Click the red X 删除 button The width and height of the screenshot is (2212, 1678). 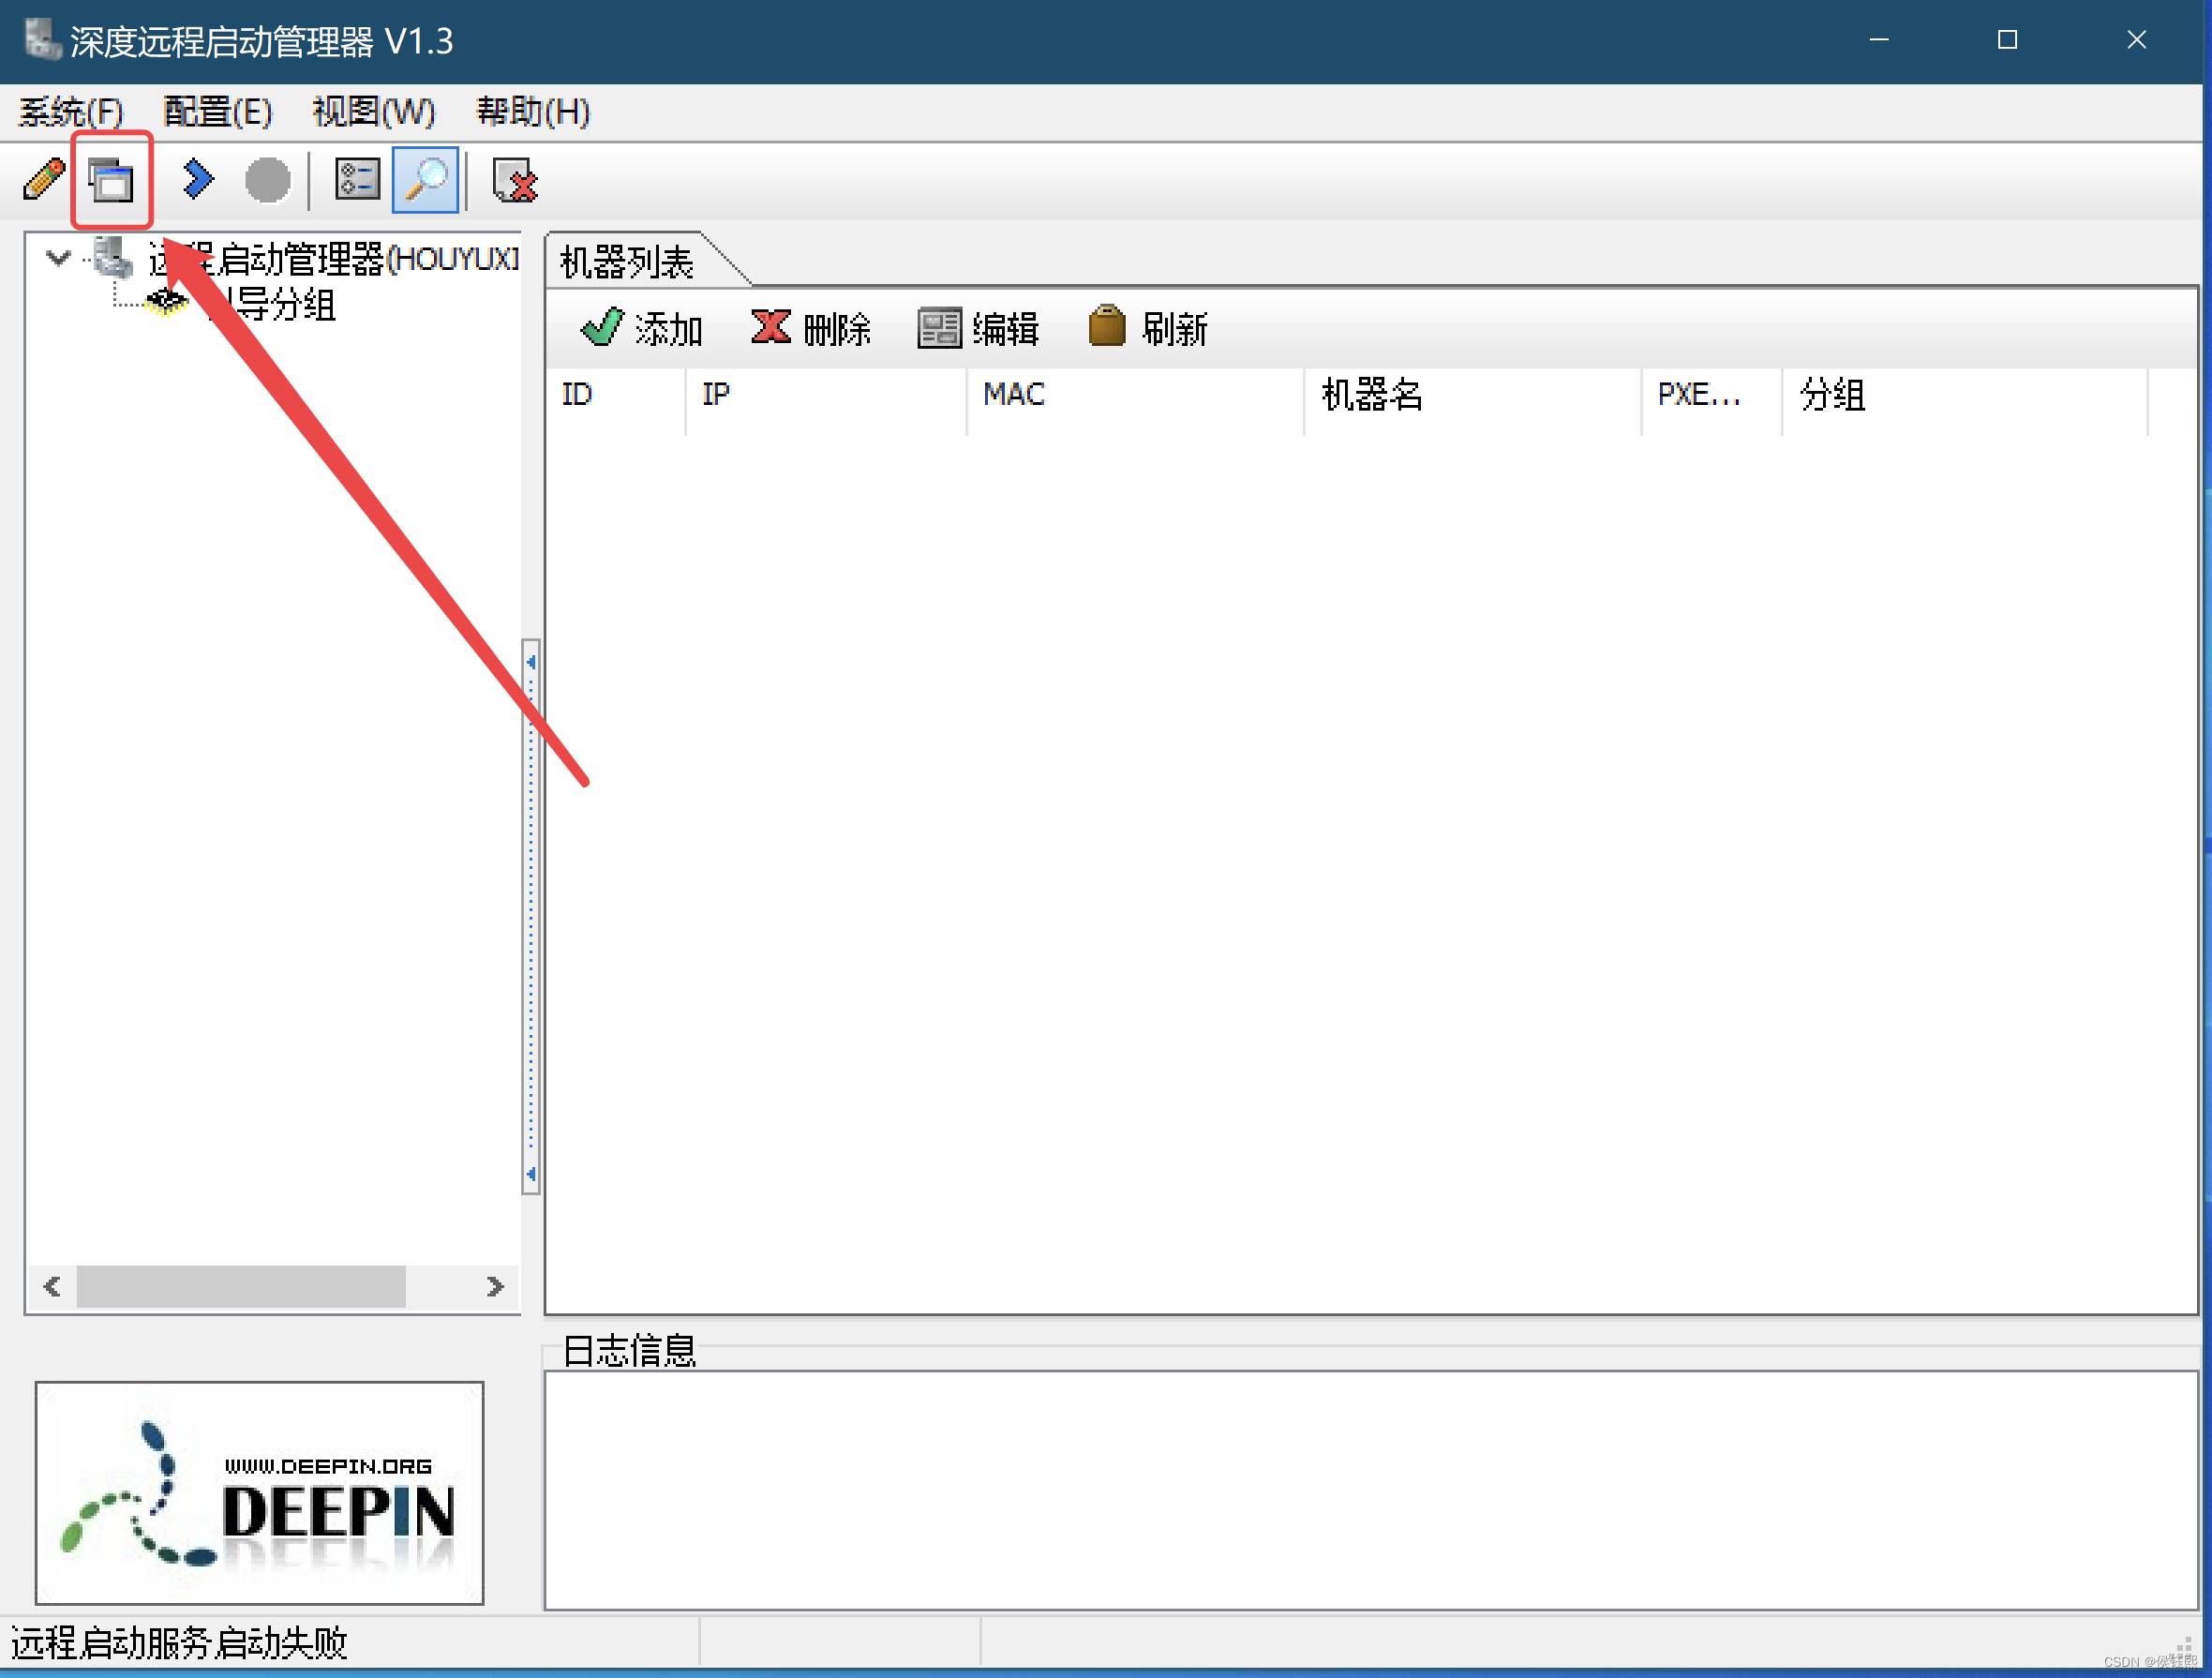point(811,328)
